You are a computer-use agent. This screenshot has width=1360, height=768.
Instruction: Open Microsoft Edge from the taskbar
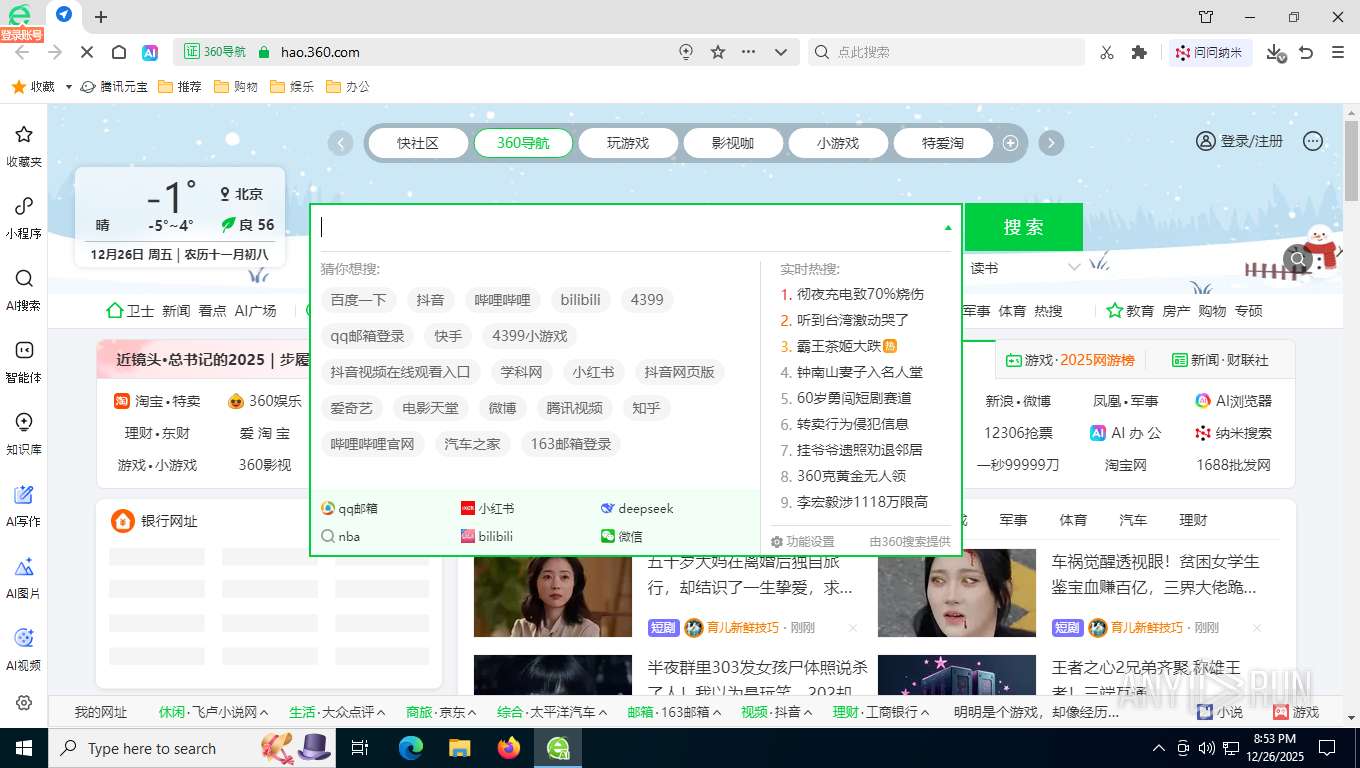pos(410,747)
